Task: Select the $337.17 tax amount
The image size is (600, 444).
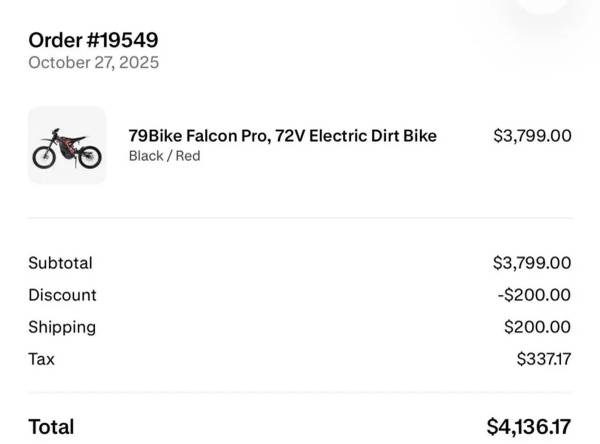Action: click(544, 358)
